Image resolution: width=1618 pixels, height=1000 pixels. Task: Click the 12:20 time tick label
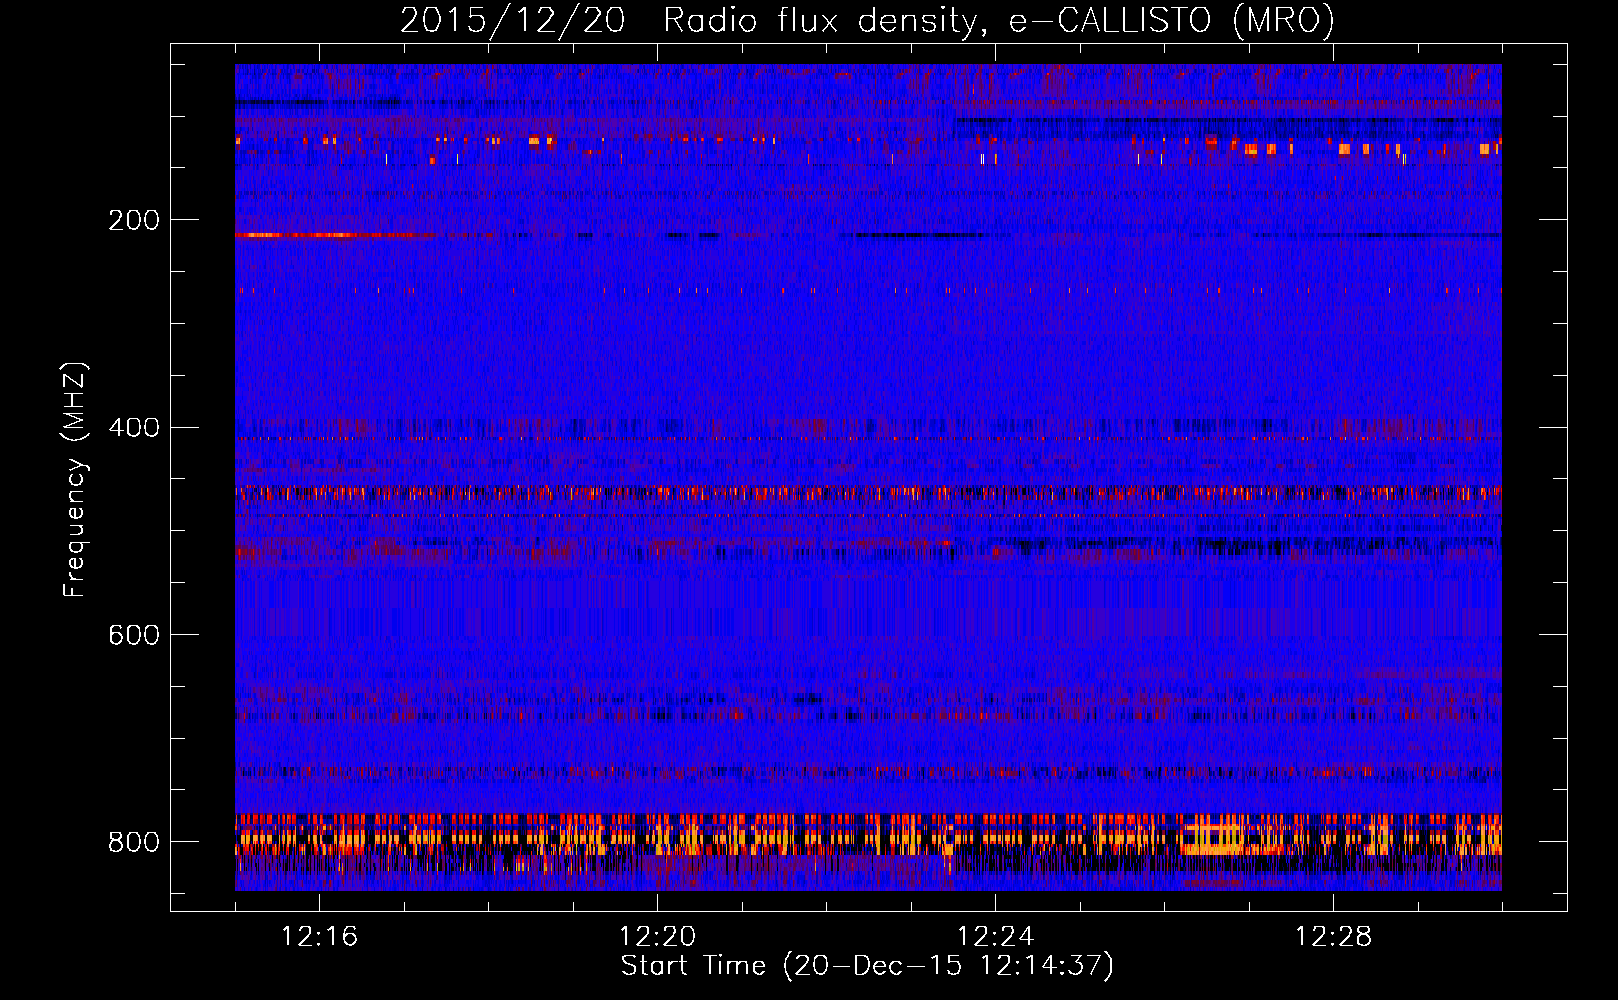(x=657, y=937)
